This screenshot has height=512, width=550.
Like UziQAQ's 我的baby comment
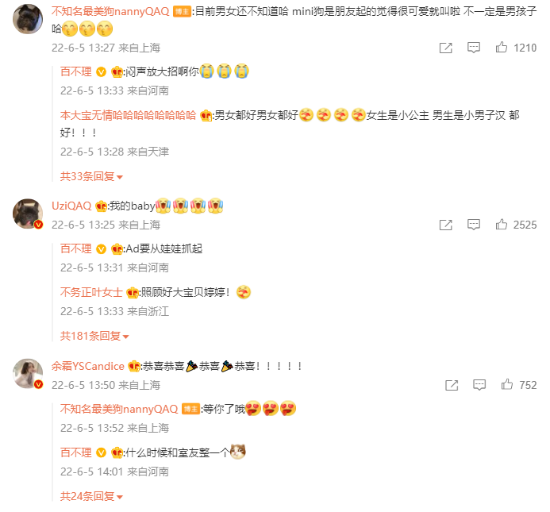(x=501, y=224)
